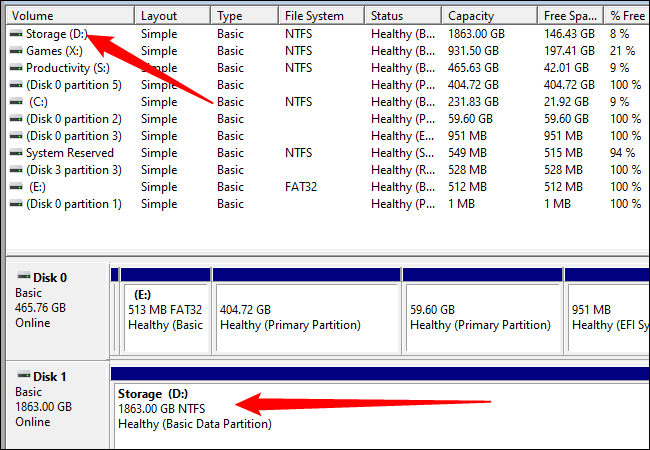Click the Storage (D:) volume drive icon

(16, 34)
